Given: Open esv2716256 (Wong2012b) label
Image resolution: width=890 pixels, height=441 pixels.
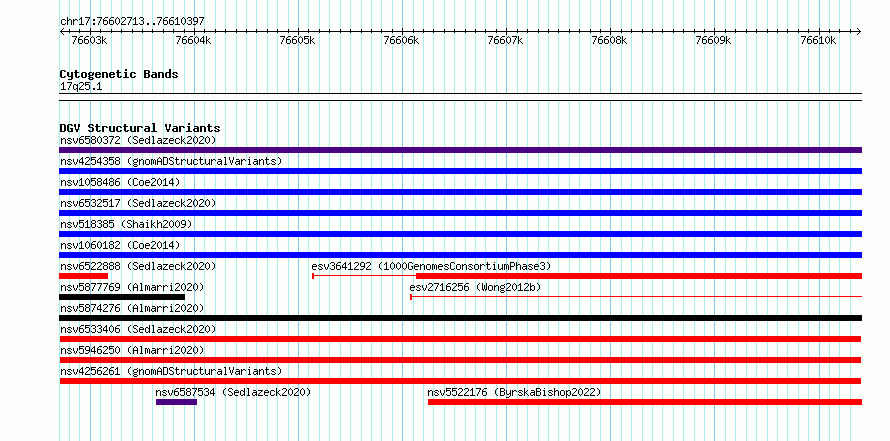Looking at the screenshot, I should (475, 287).
